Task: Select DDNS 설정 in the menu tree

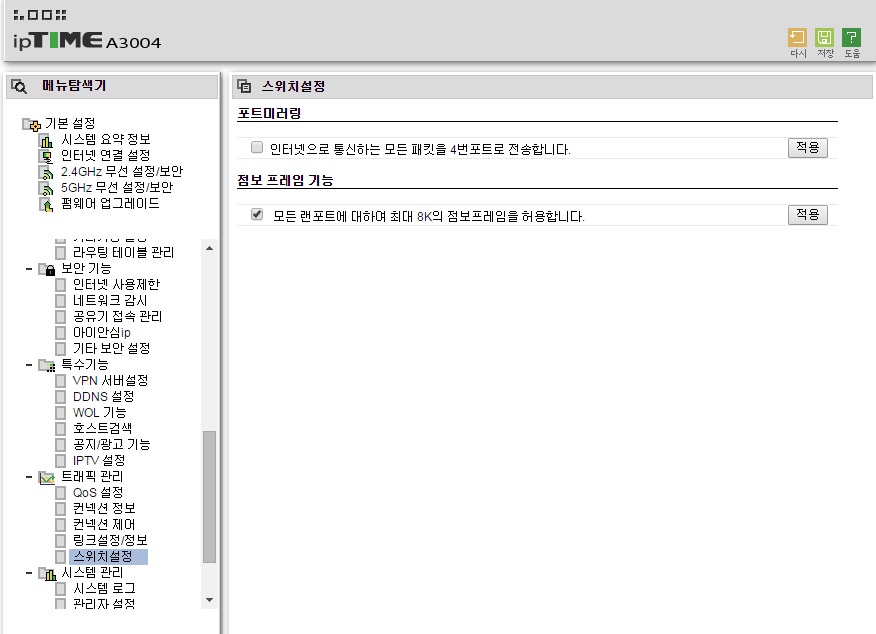Action: pos(103,397)
